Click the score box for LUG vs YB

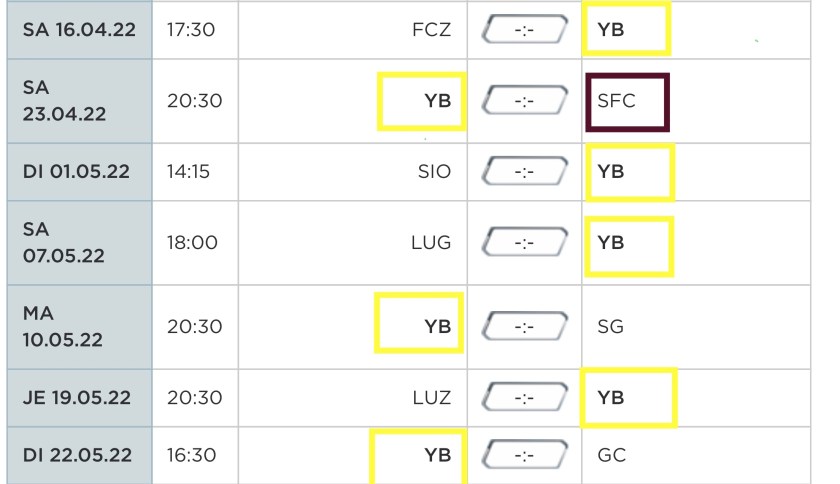[x=524, y=243]
